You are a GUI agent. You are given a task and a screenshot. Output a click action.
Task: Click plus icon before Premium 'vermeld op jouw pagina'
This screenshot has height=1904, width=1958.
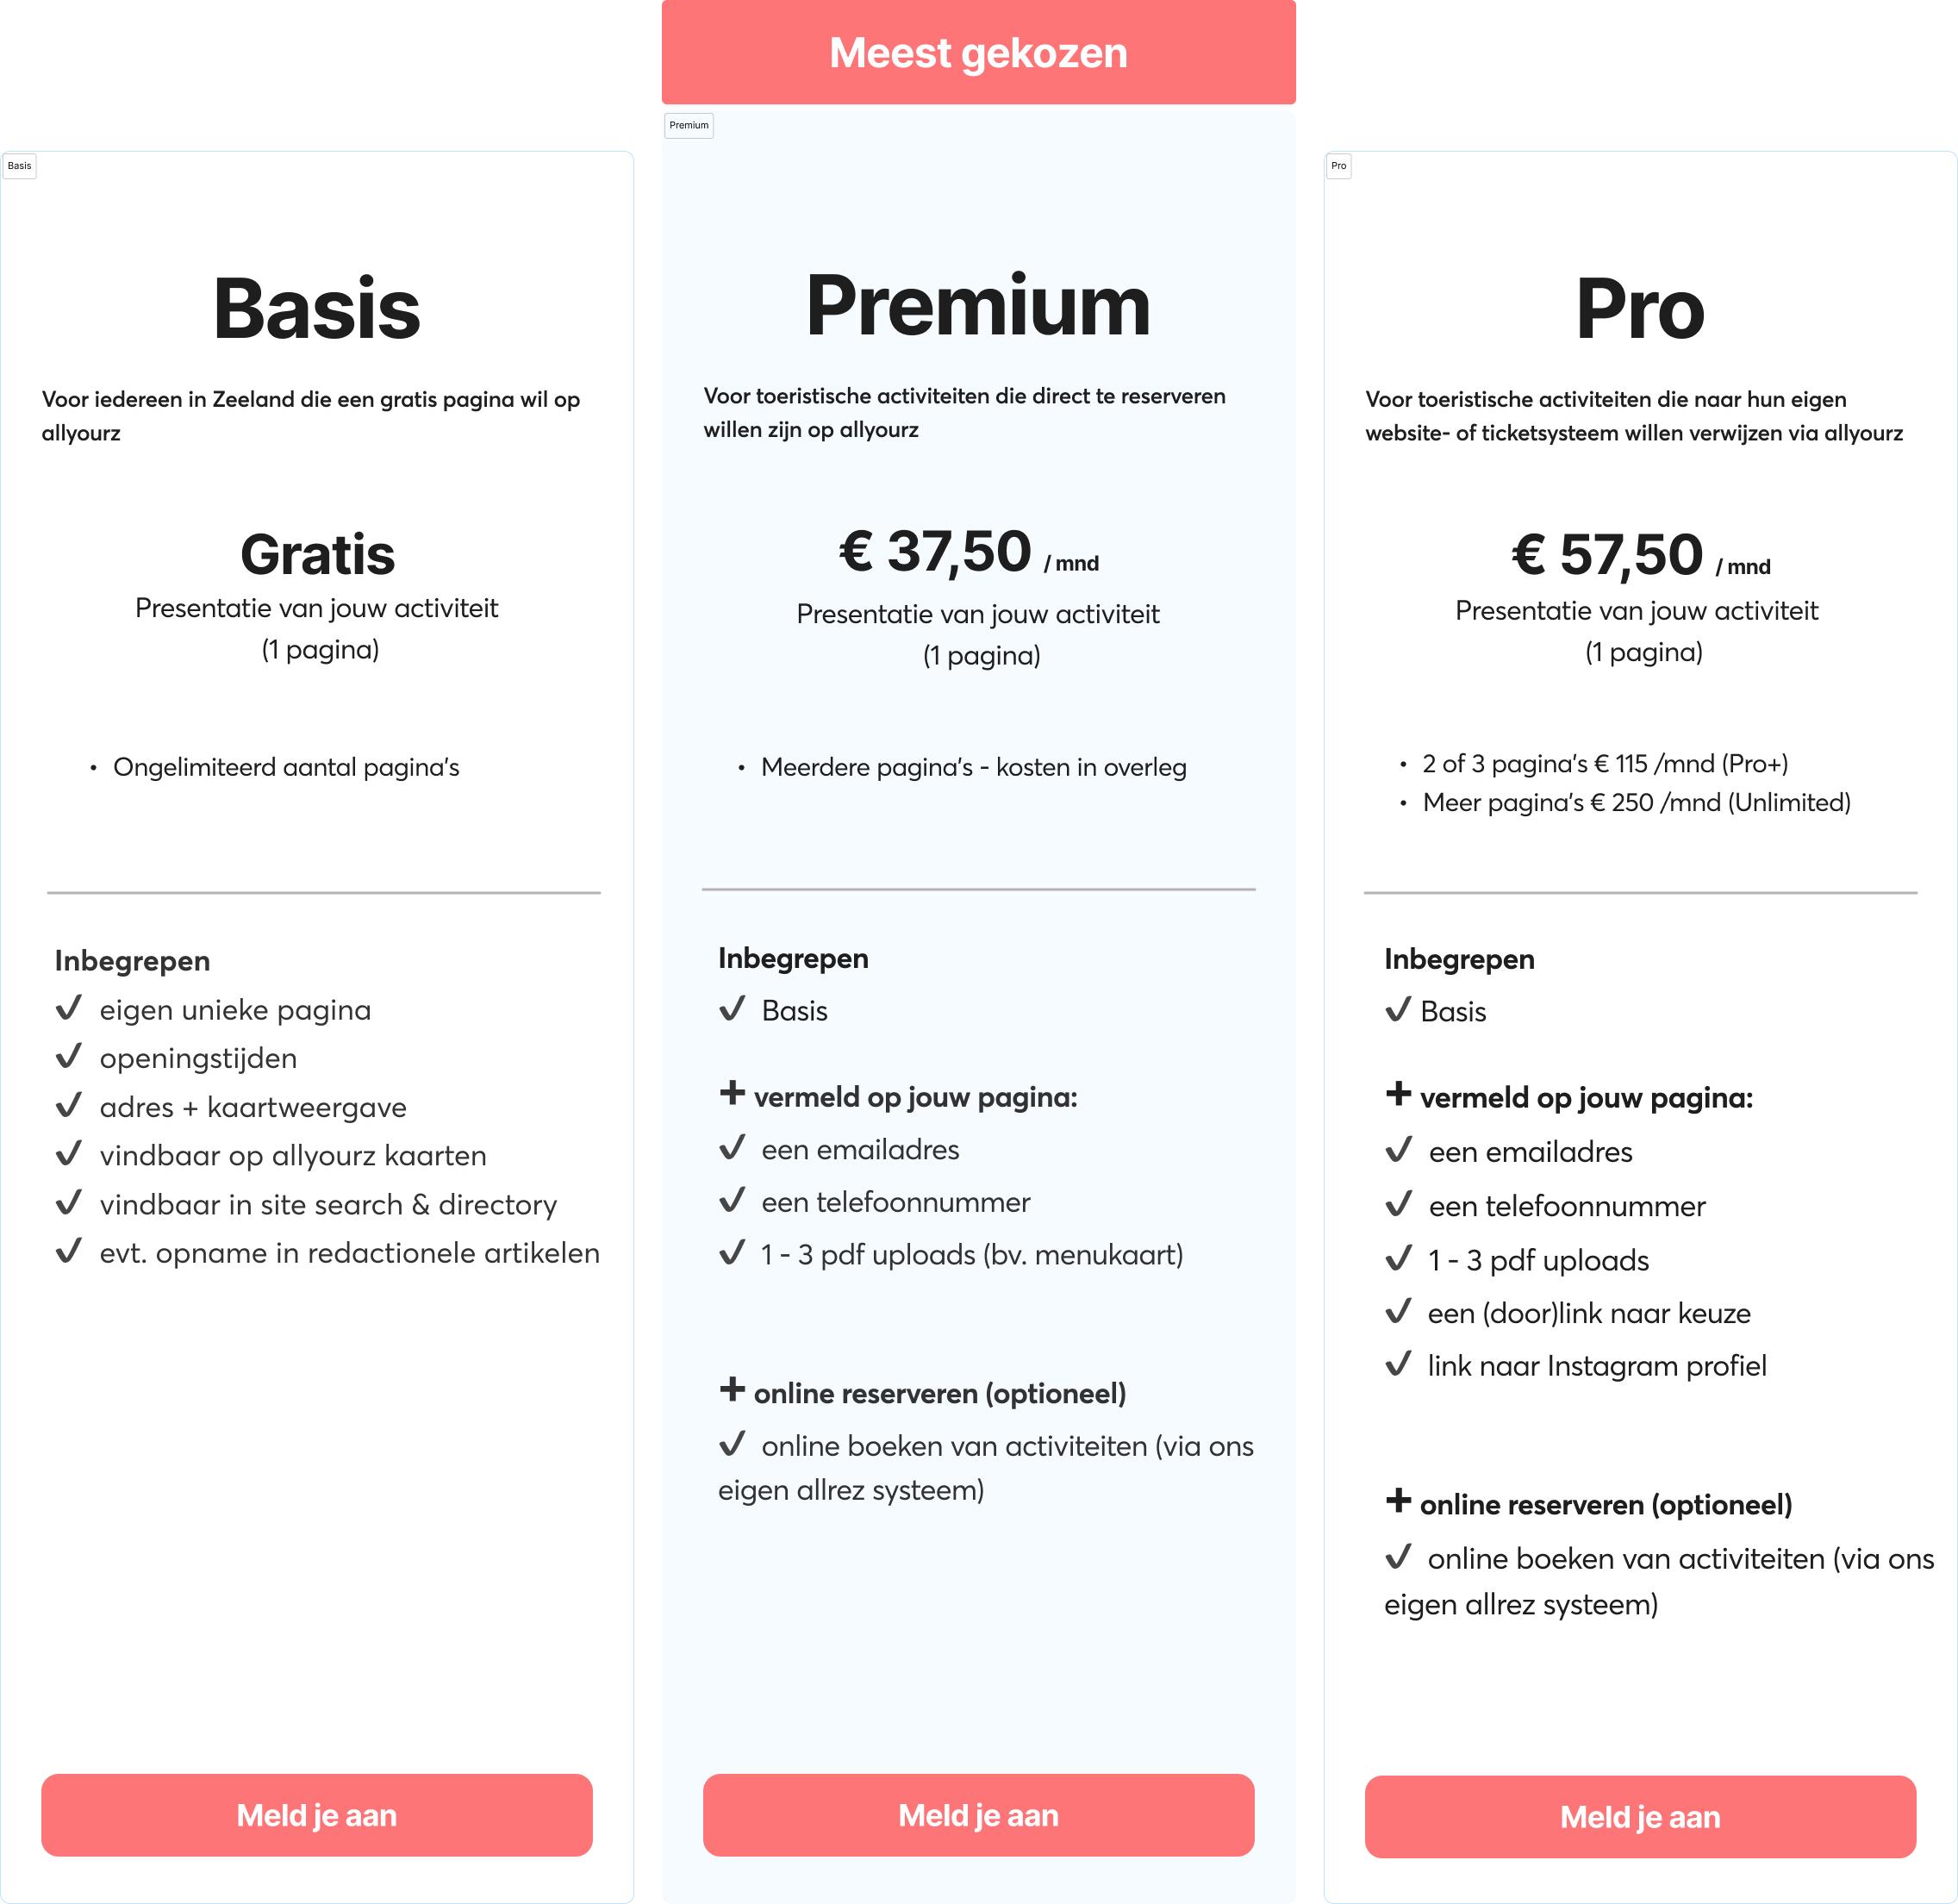[732, 1093]
